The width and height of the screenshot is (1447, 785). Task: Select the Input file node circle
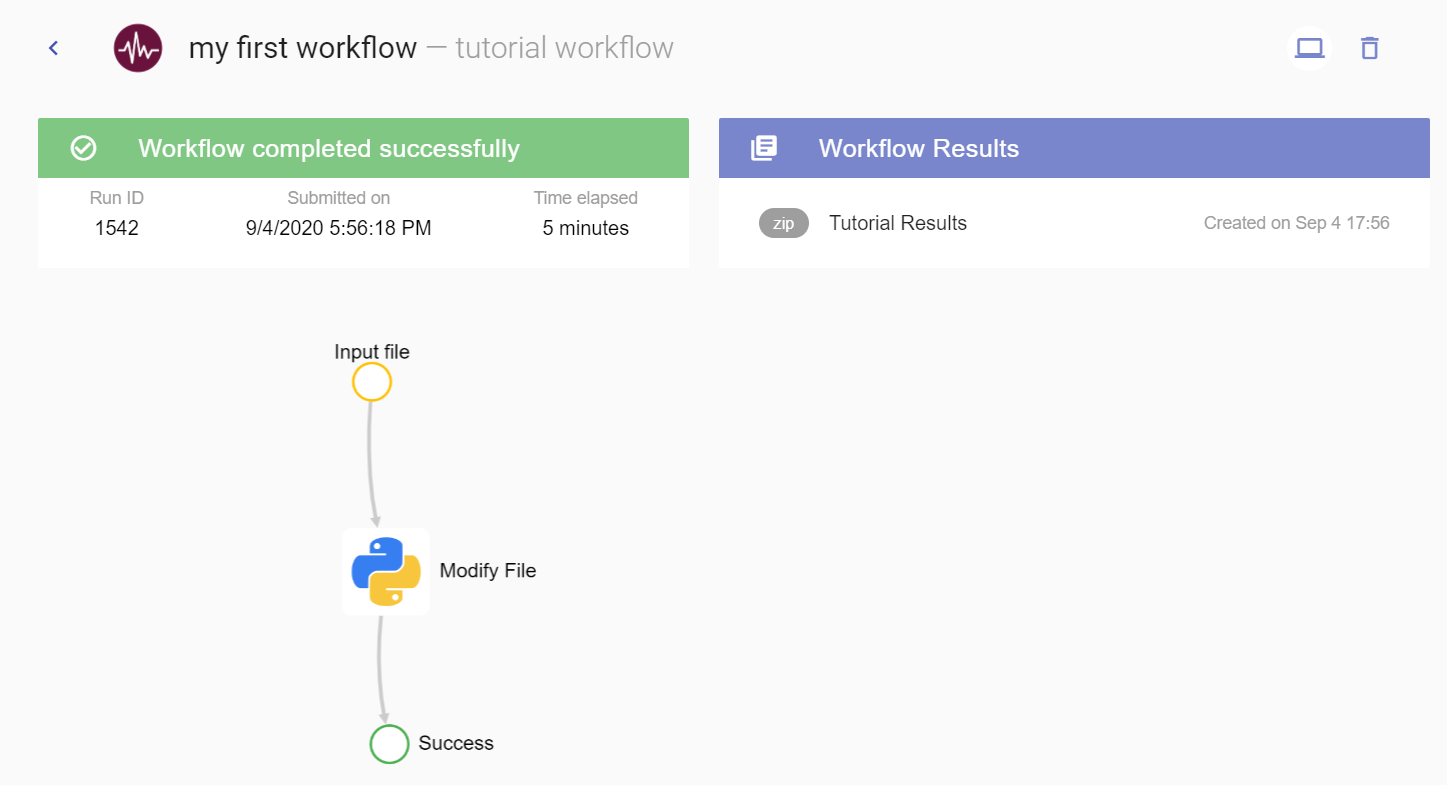point(372,382)
